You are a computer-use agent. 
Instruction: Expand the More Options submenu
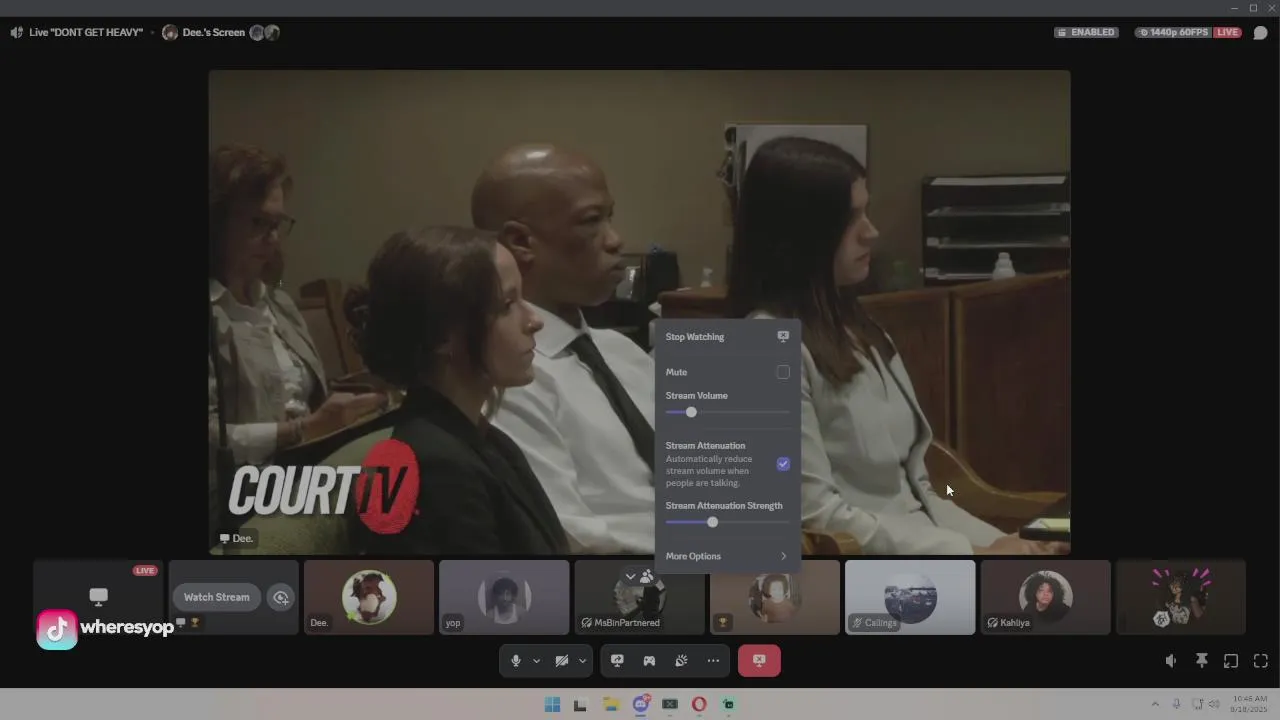pyautogui.click(x=727, y=556)
